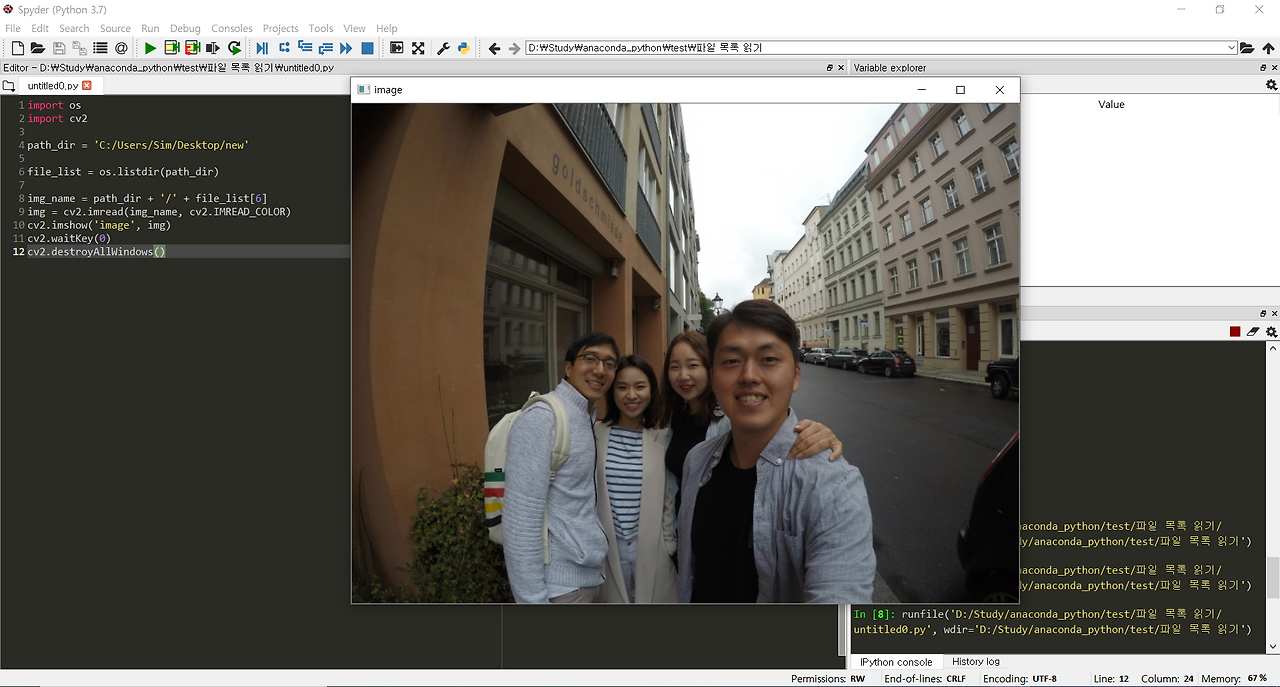Open the IPython console gear options menu
Screen dimensions: 1280x687
pos(1271,332)
